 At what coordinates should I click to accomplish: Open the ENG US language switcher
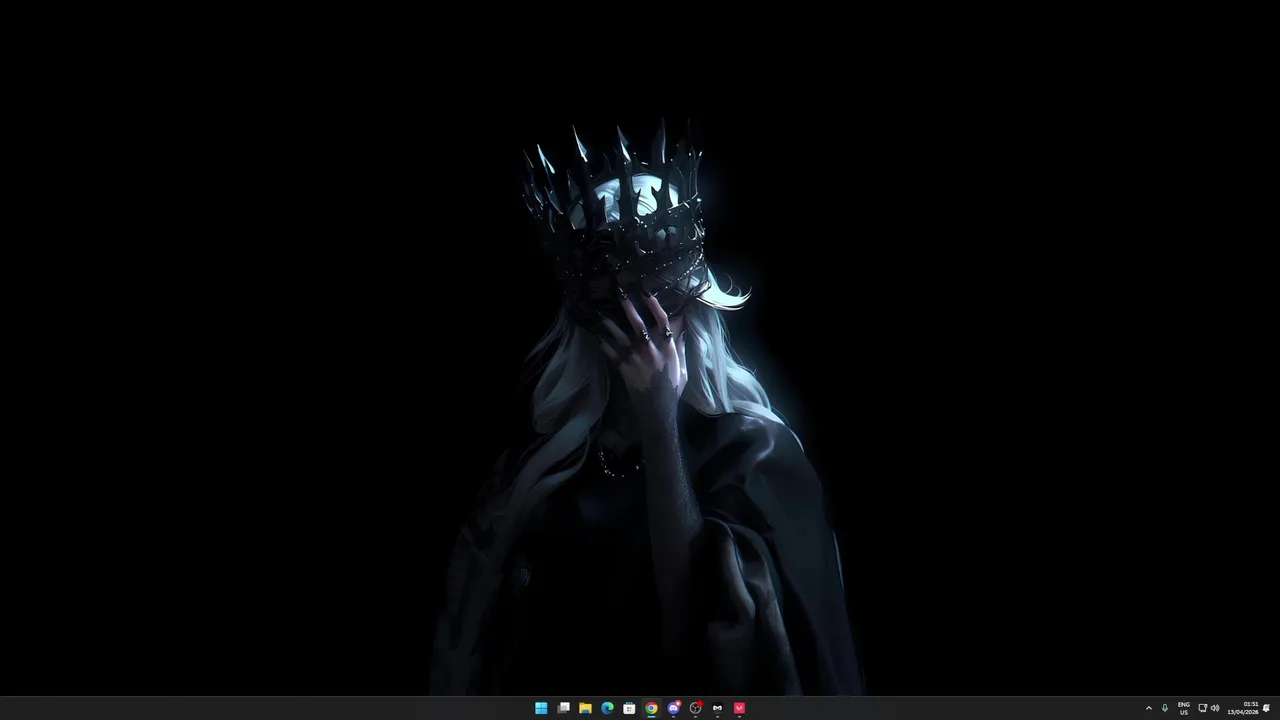(x=1184, y=708)
